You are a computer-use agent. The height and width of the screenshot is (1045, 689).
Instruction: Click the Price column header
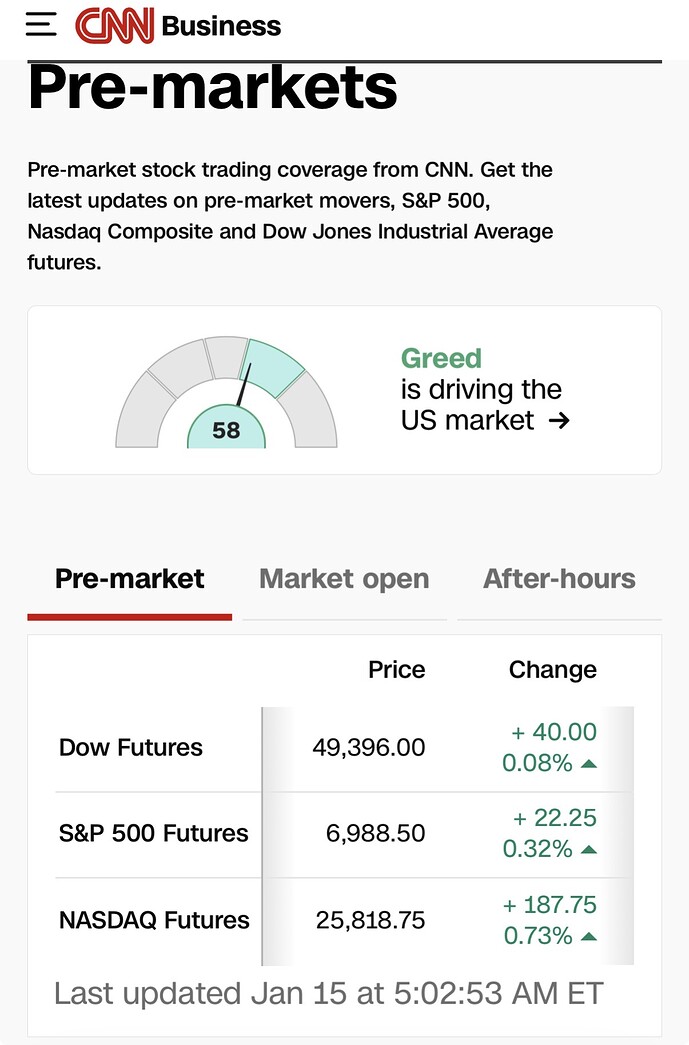click(397, 670)
